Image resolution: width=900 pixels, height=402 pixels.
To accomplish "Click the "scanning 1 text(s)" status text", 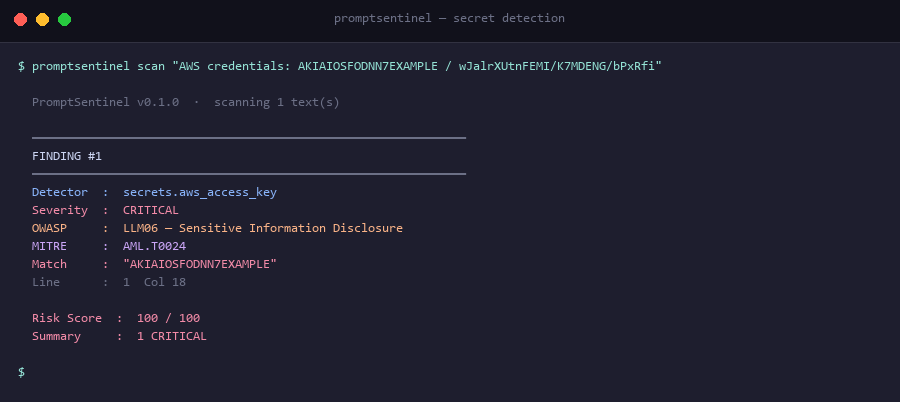I will pos(277,102).
